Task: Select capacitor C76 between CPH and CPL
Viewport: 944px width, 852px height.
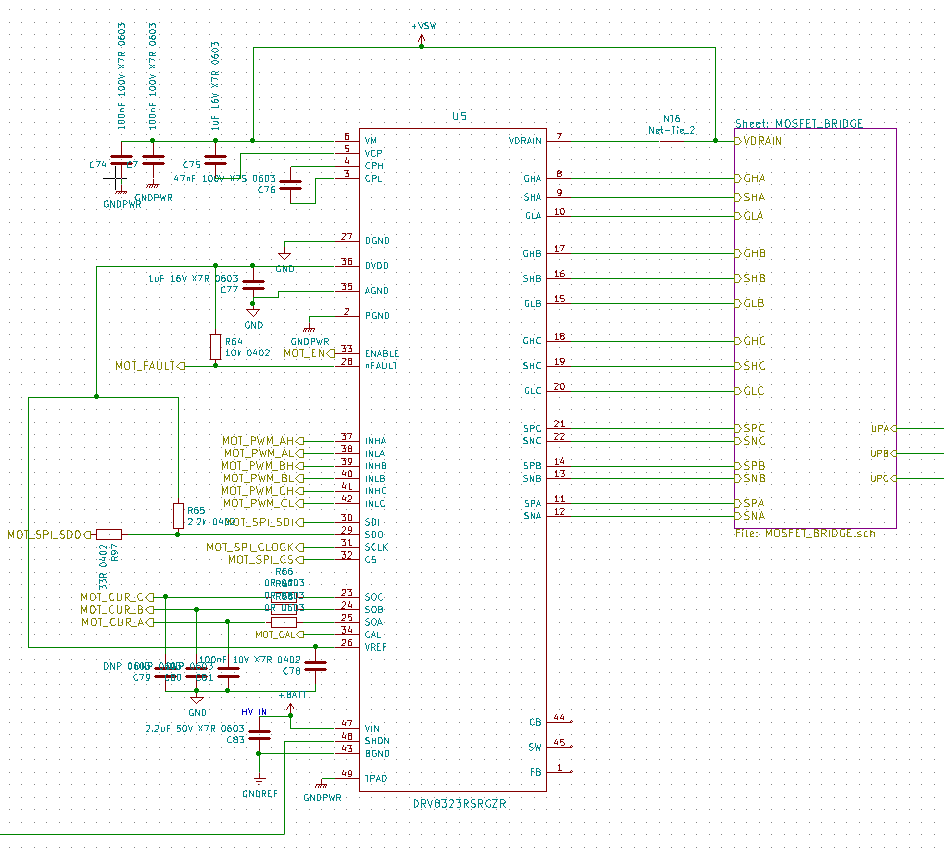Action: (291, 185)
